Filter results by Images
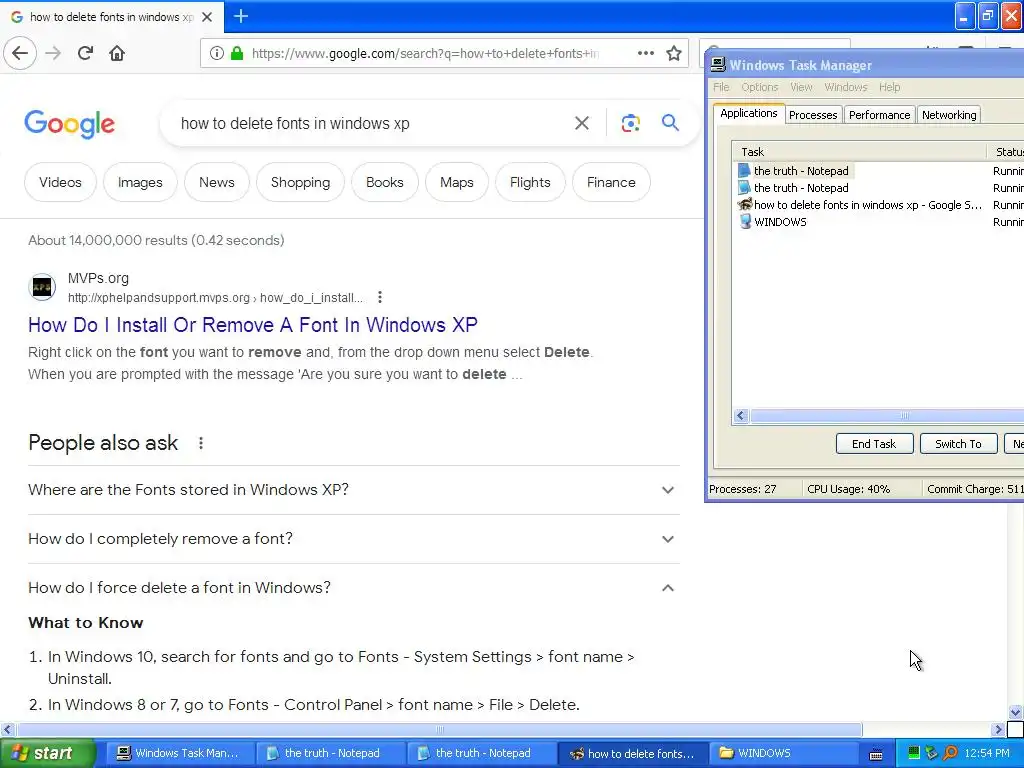Viewport: 1024px width, 768px height. (x=140, y=182)
